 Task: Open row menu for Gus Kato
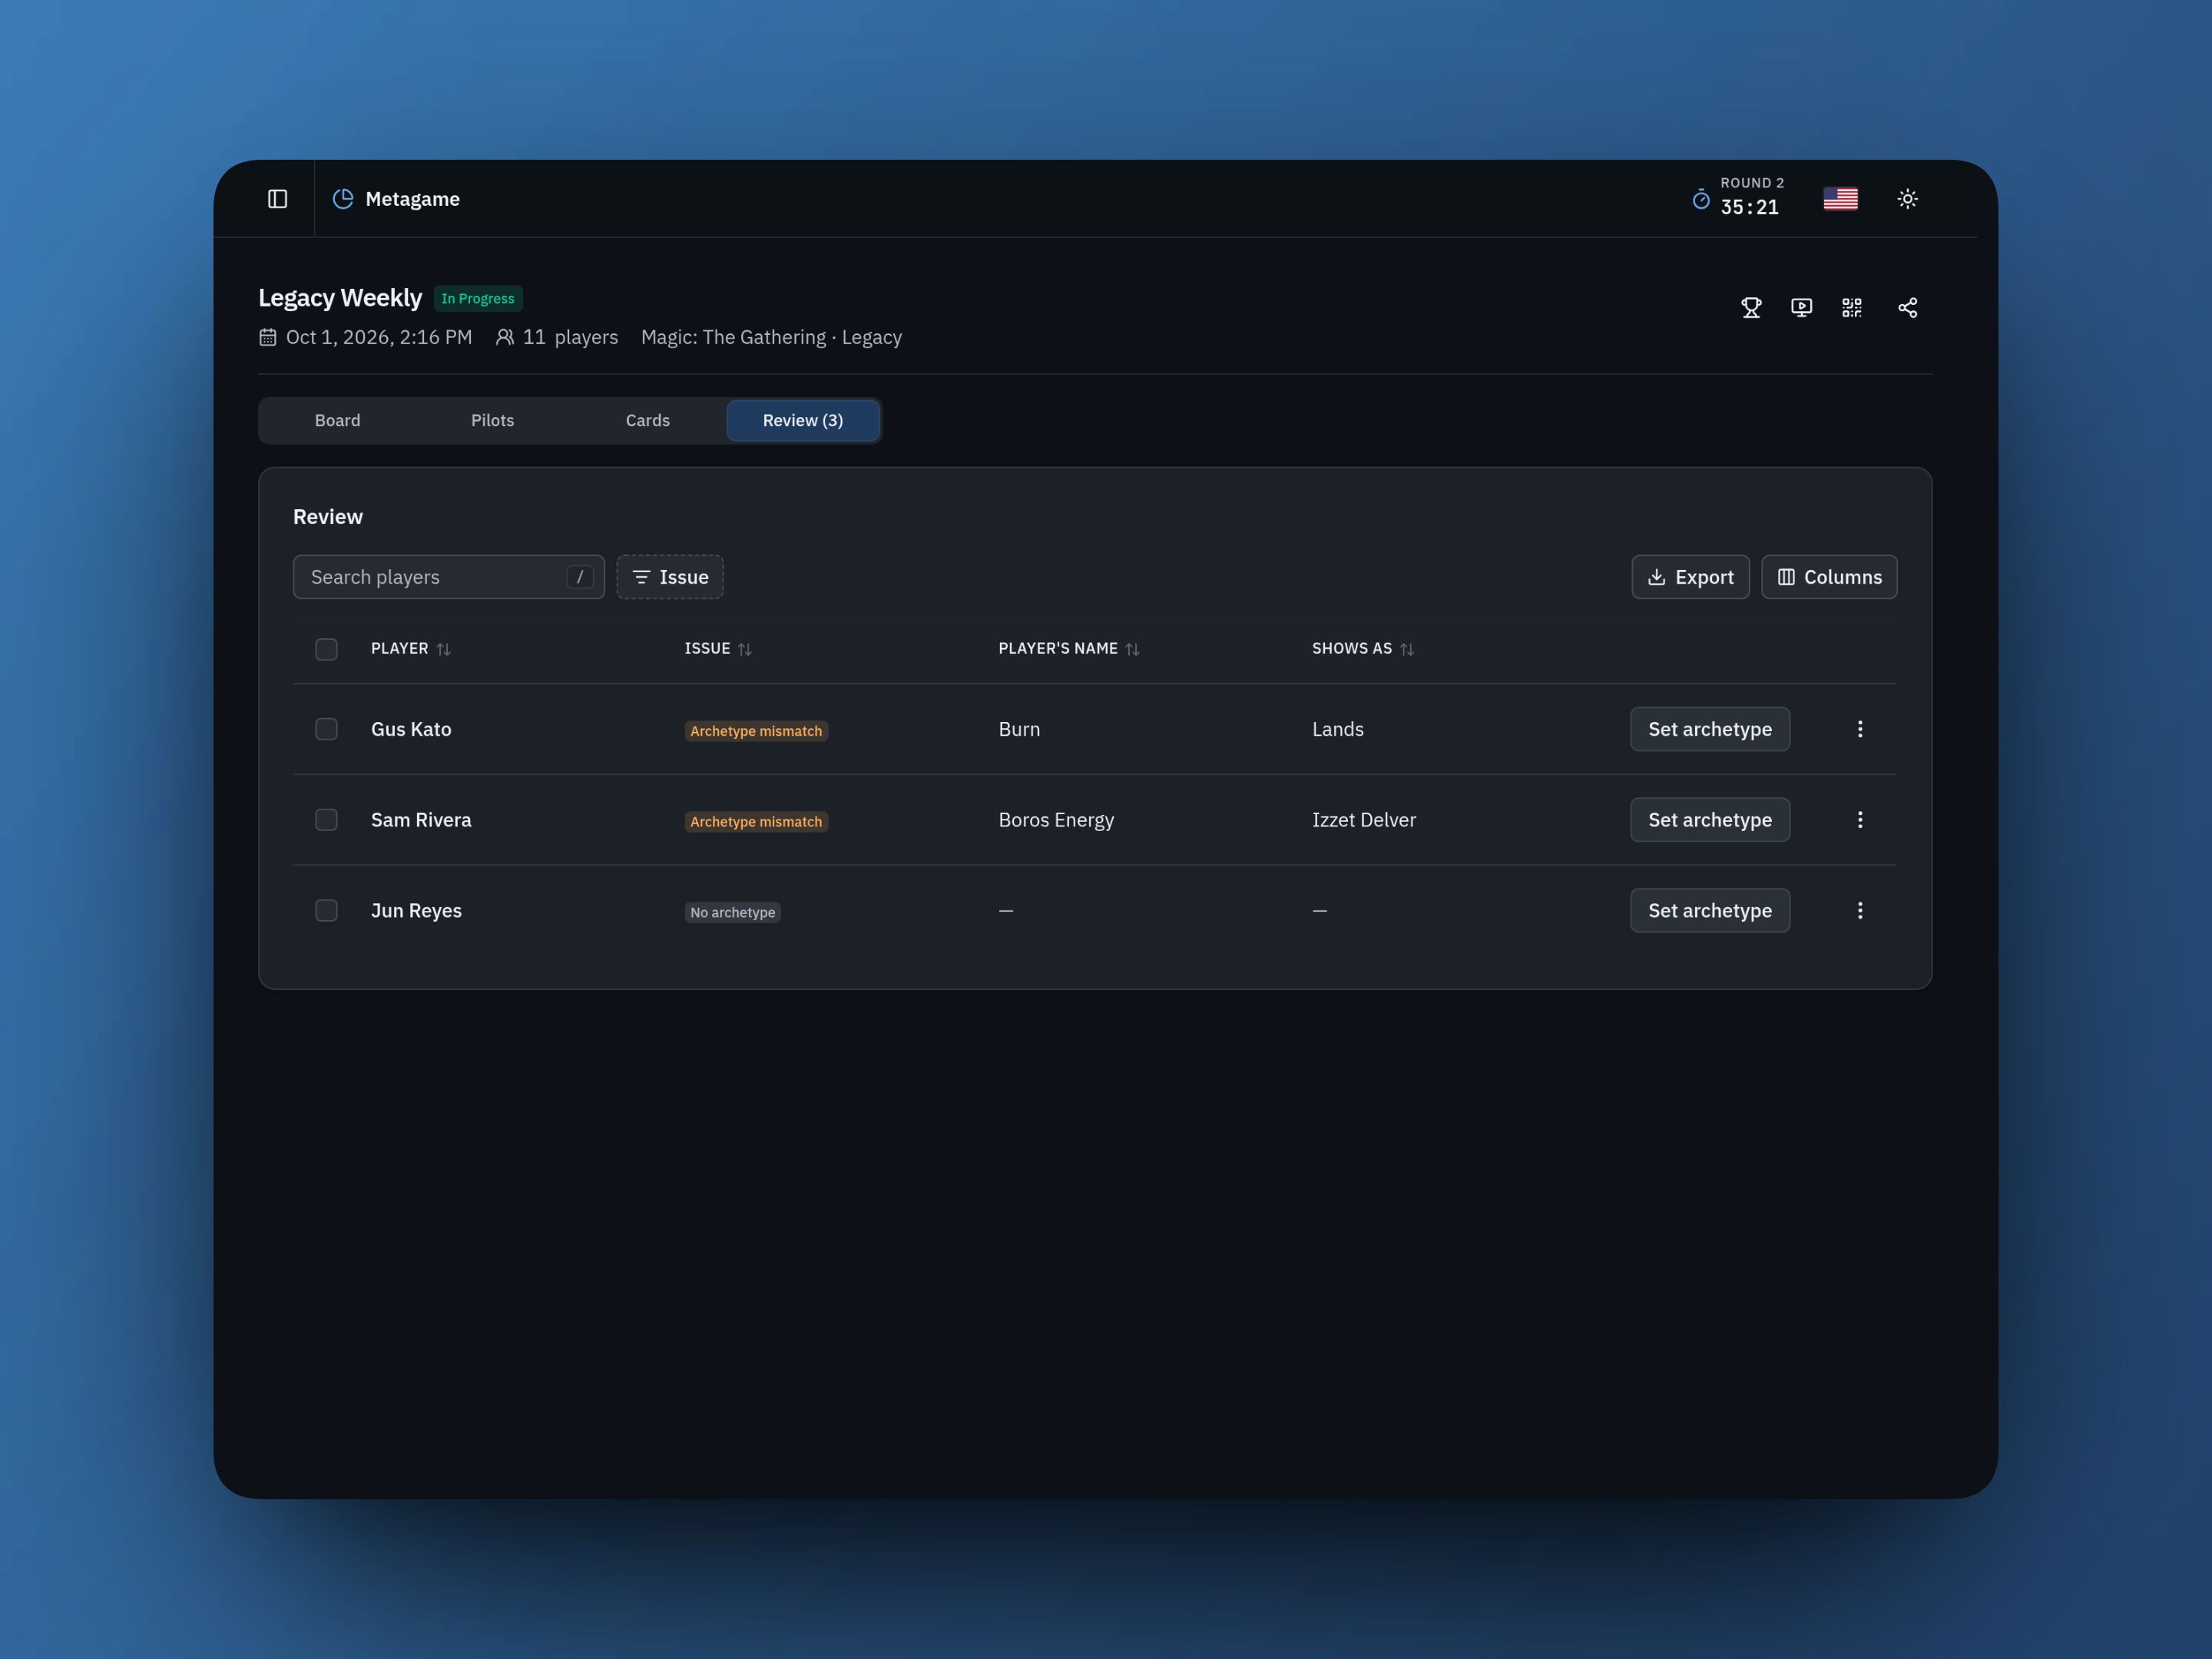(x=1860, y=729)
